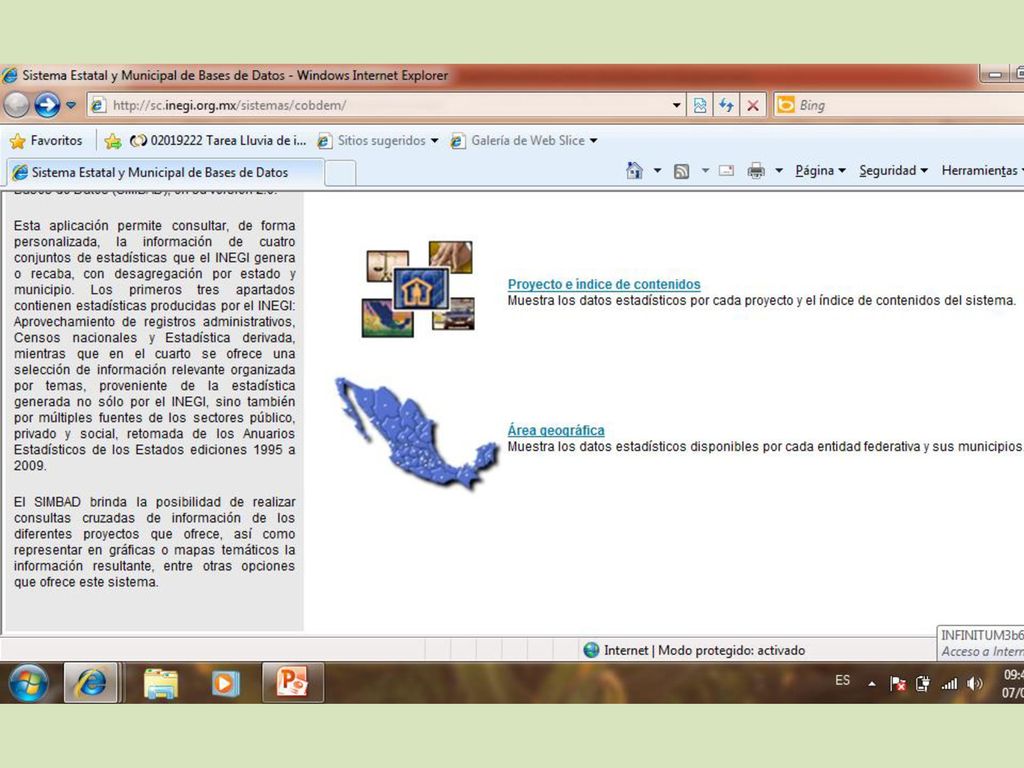Click the network signal tray icon

point(949,684)
